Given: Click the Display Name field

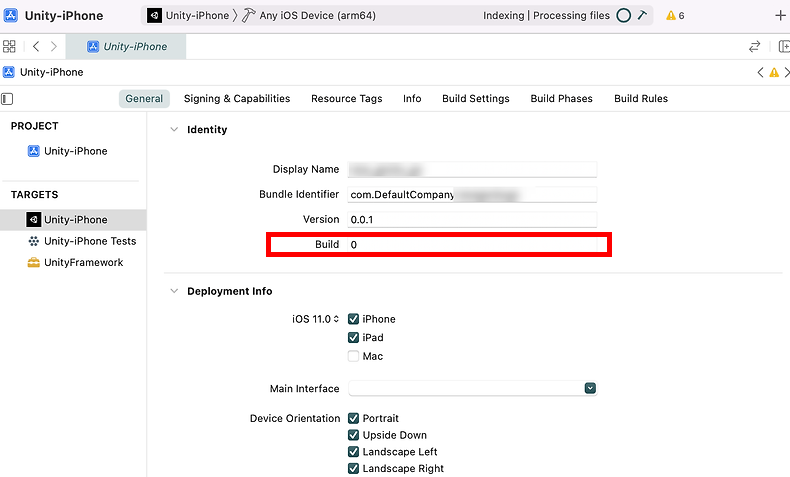Looking at the screenshot, I should point(472,170).
